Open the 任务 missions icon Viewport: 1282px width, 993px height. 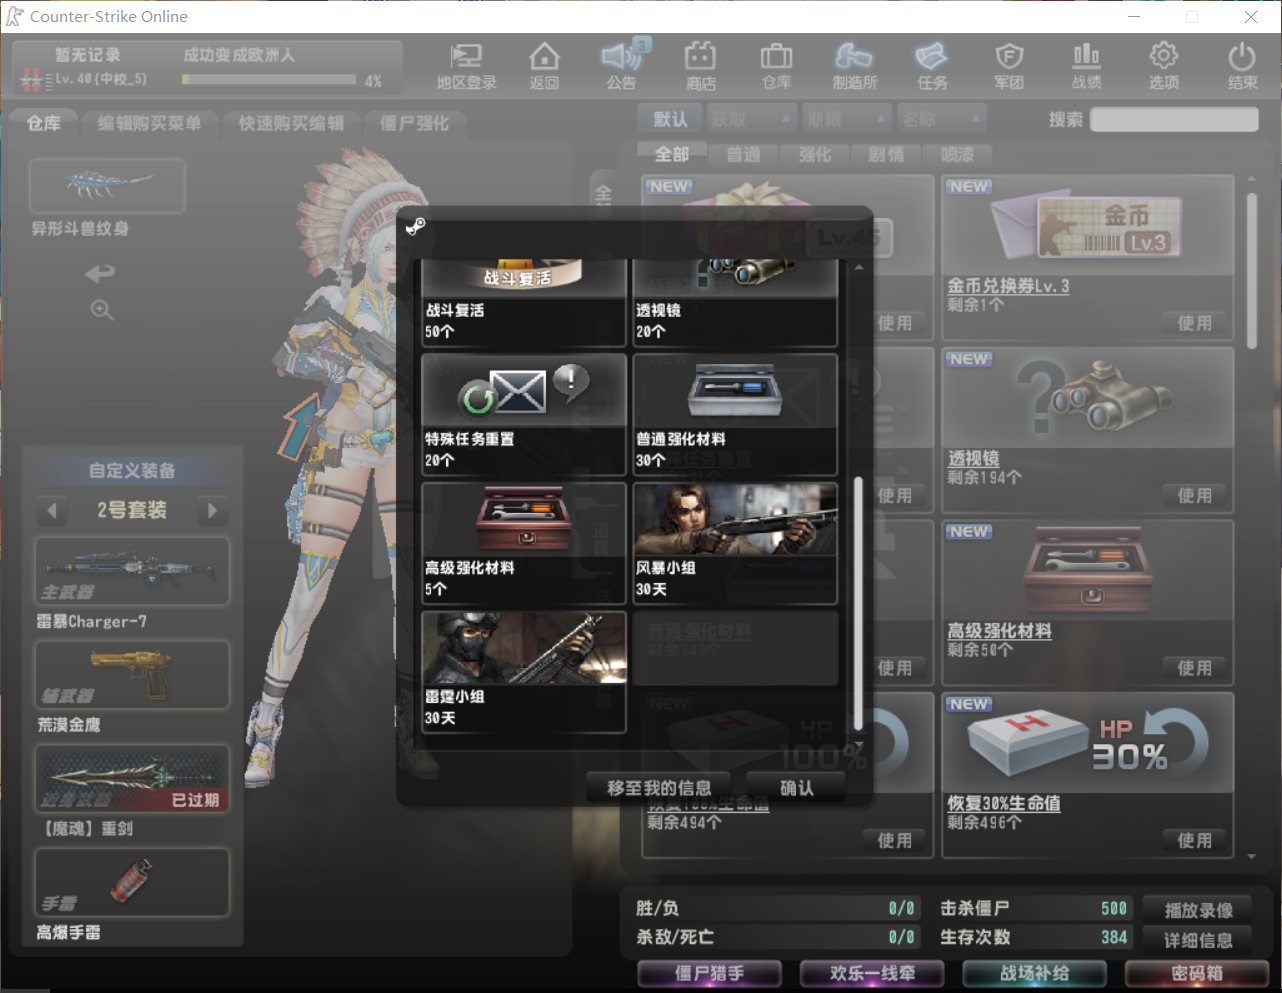coord(932,66)
